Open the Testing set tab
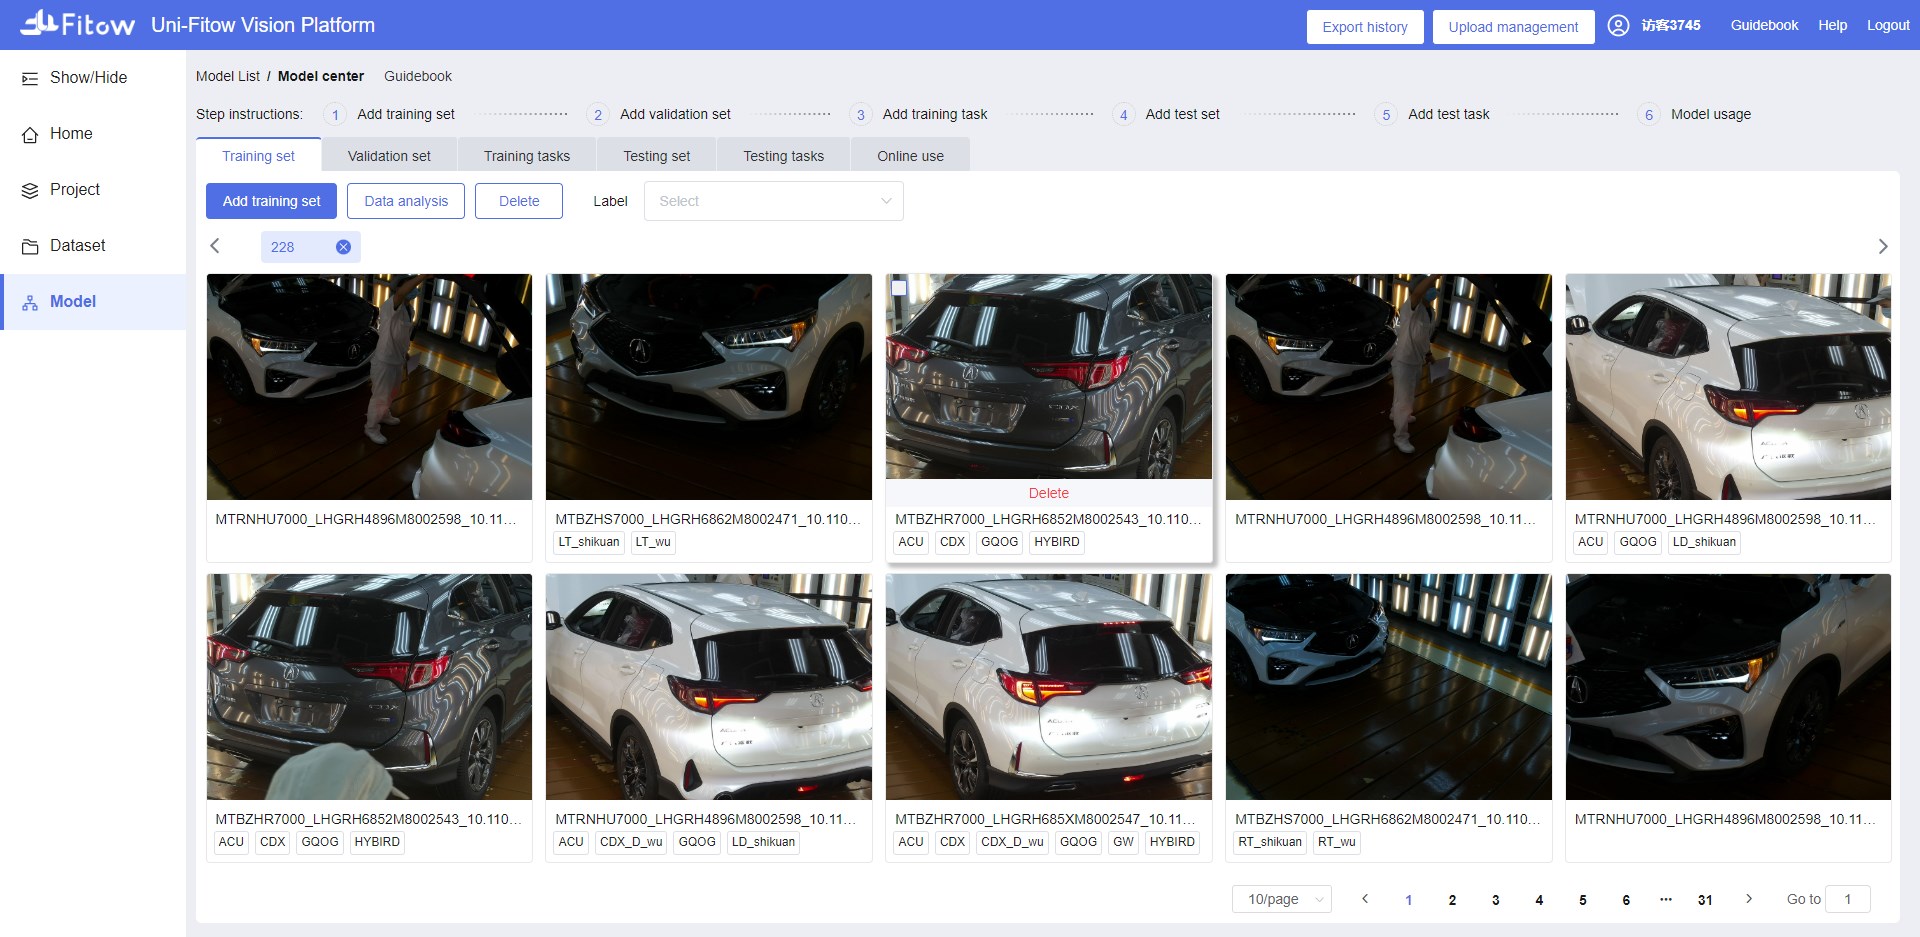 click(x=657, y=156)
